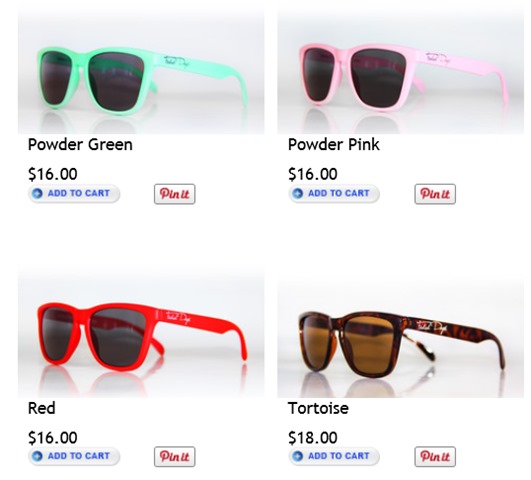Click the blue arrow icon beside Powder Green's cart button
Viewport: 531px width, 480px height.
click(37, 193)
